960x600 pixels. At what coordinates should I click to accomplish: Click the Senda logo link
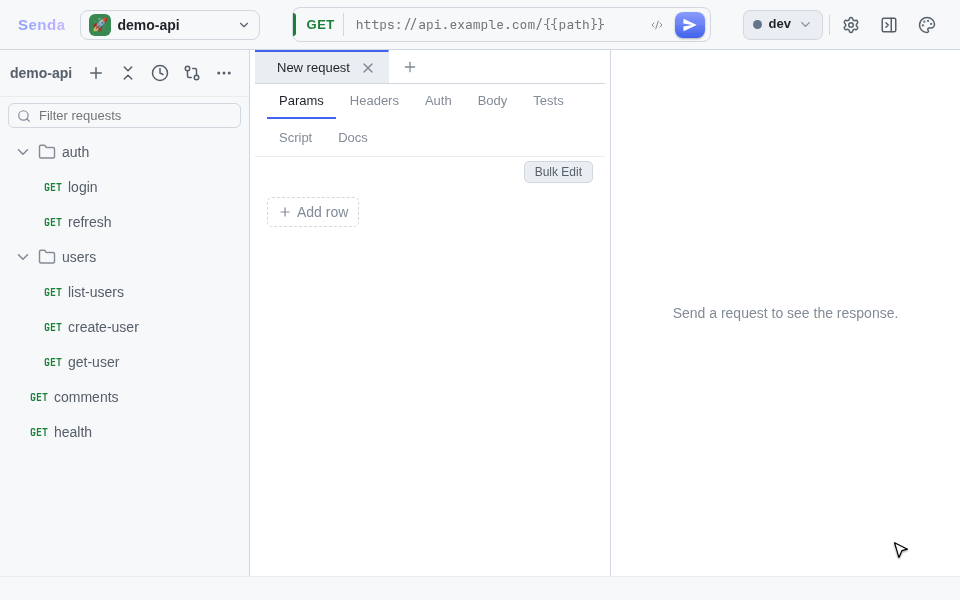pyautogui.click(x=42, y=25)
